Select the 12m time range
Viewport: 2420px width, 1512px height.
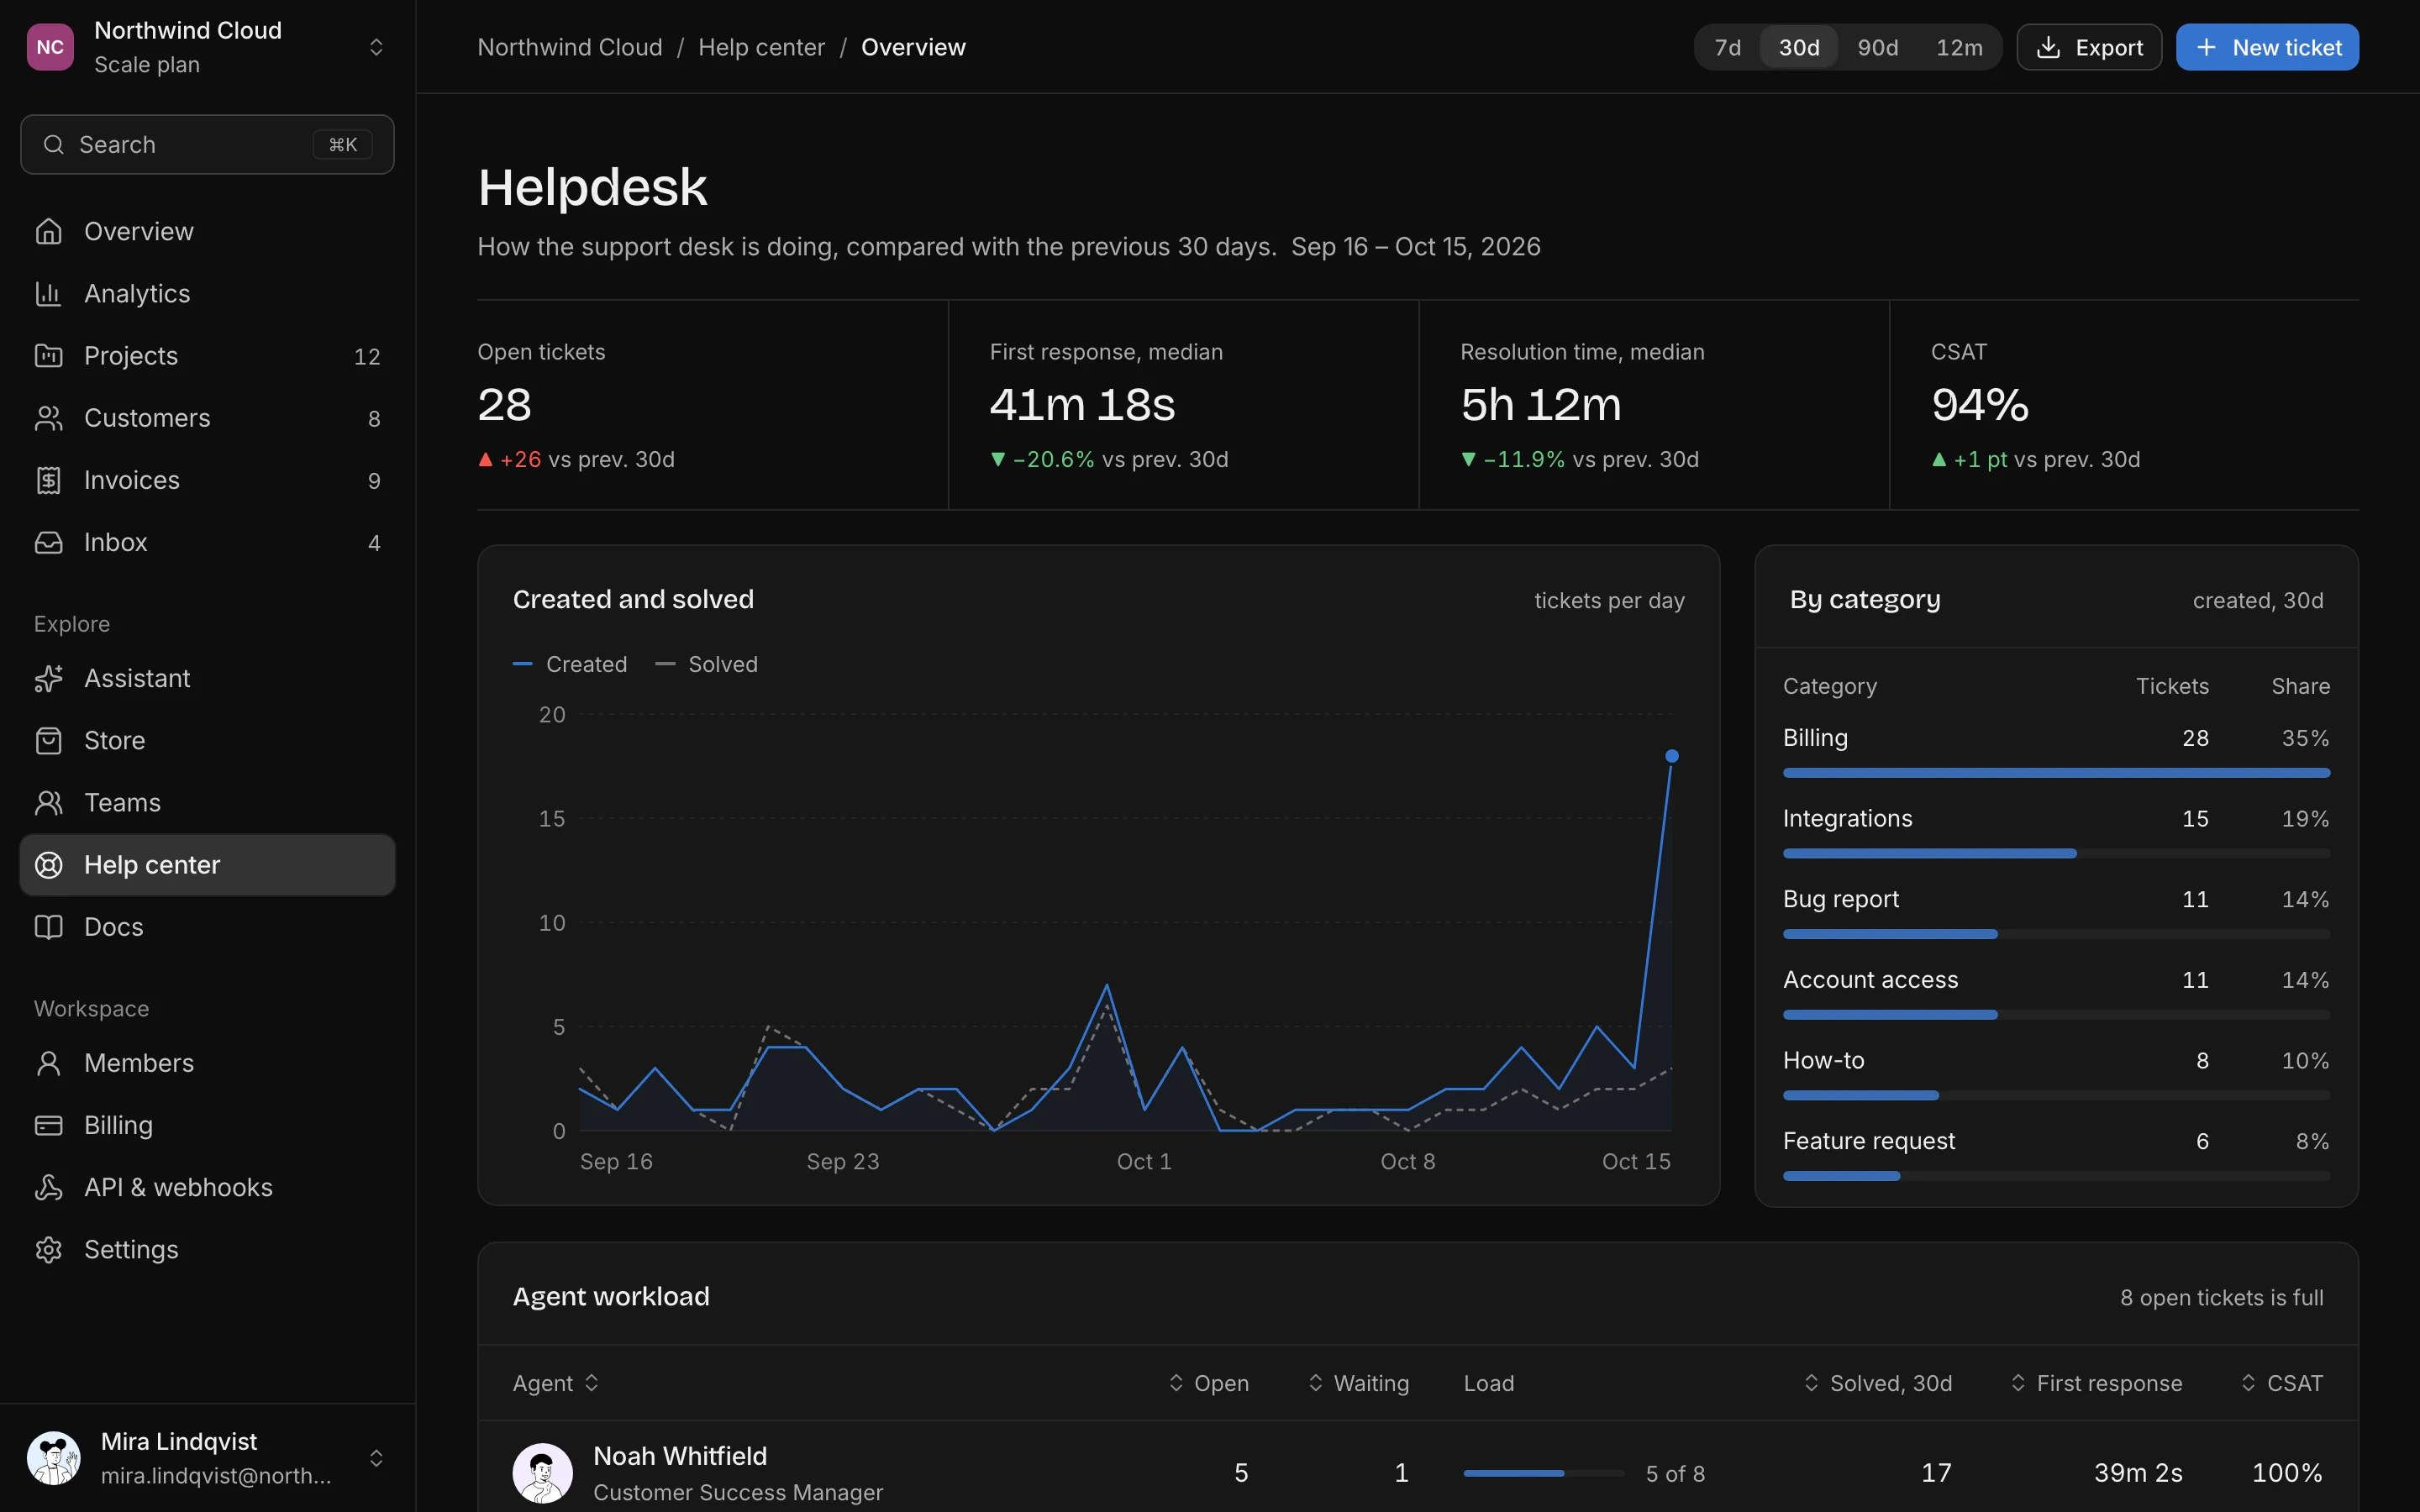(x=1958, y=47)
